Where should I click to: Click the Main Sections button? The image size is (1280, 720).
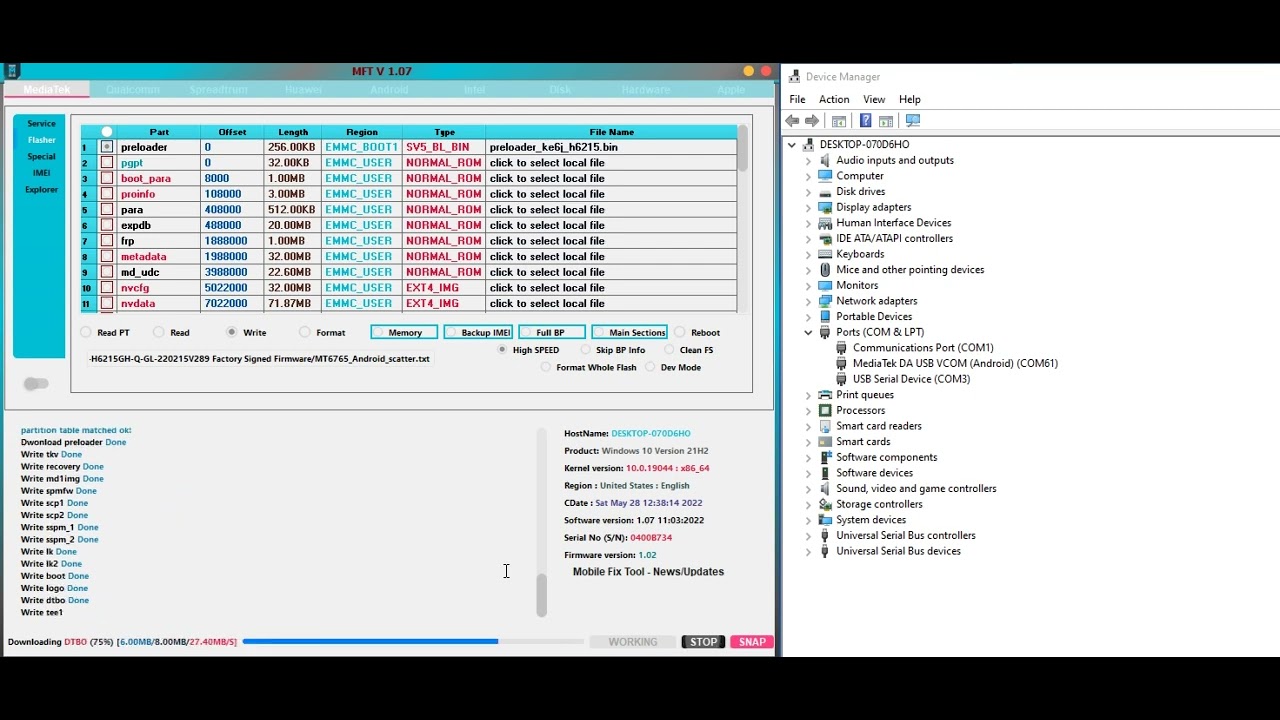(x=629, y=333)
